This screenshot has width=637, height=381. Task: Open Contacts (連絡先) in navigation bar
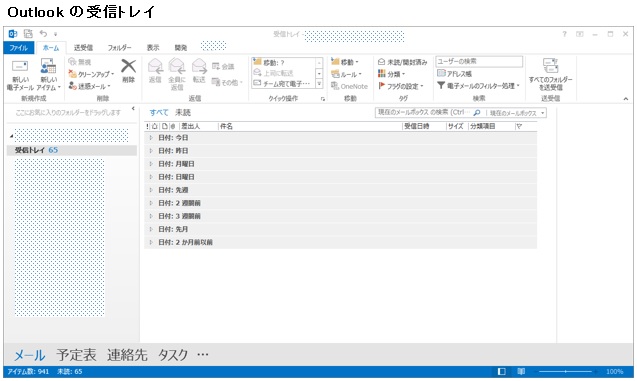click(x=127, y=355)
